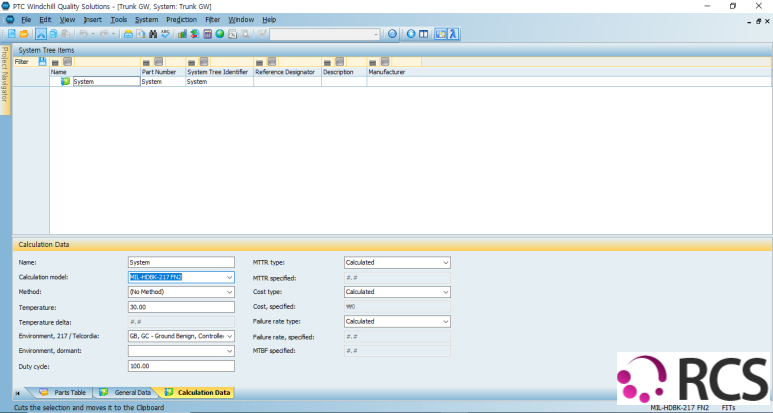The width and height of the screenshot is (773, 413).
Task: Find with binoculars icon
Action: (153, 34)
